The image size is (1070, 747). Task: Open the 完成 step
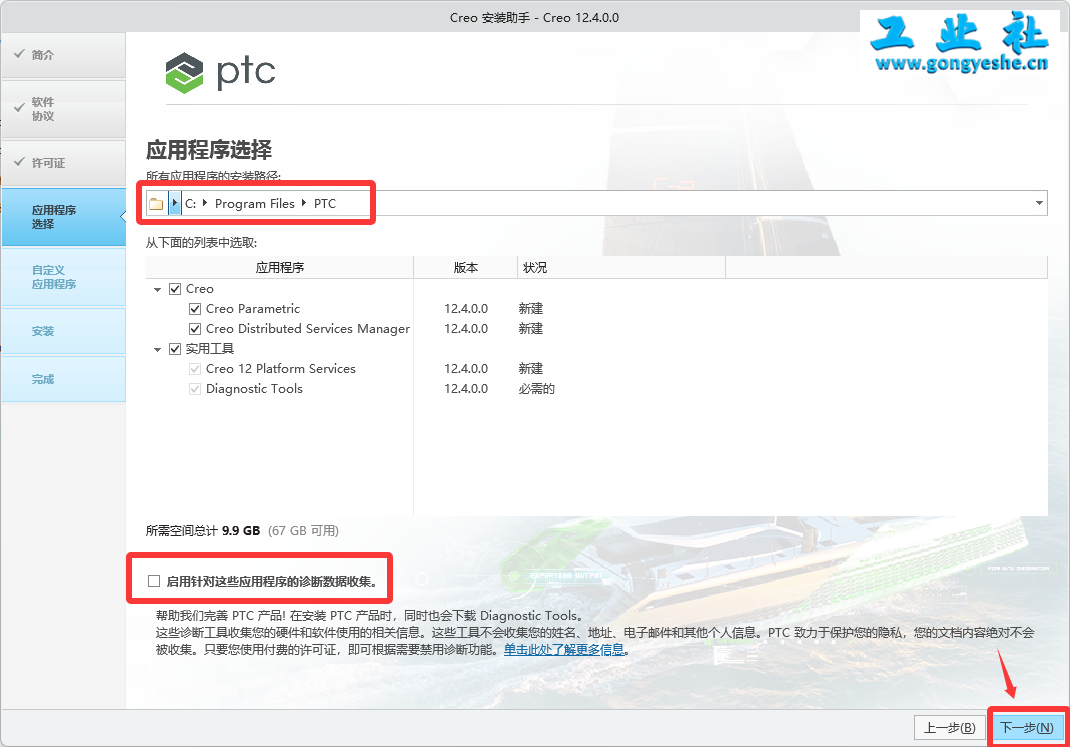pos(63,379)
